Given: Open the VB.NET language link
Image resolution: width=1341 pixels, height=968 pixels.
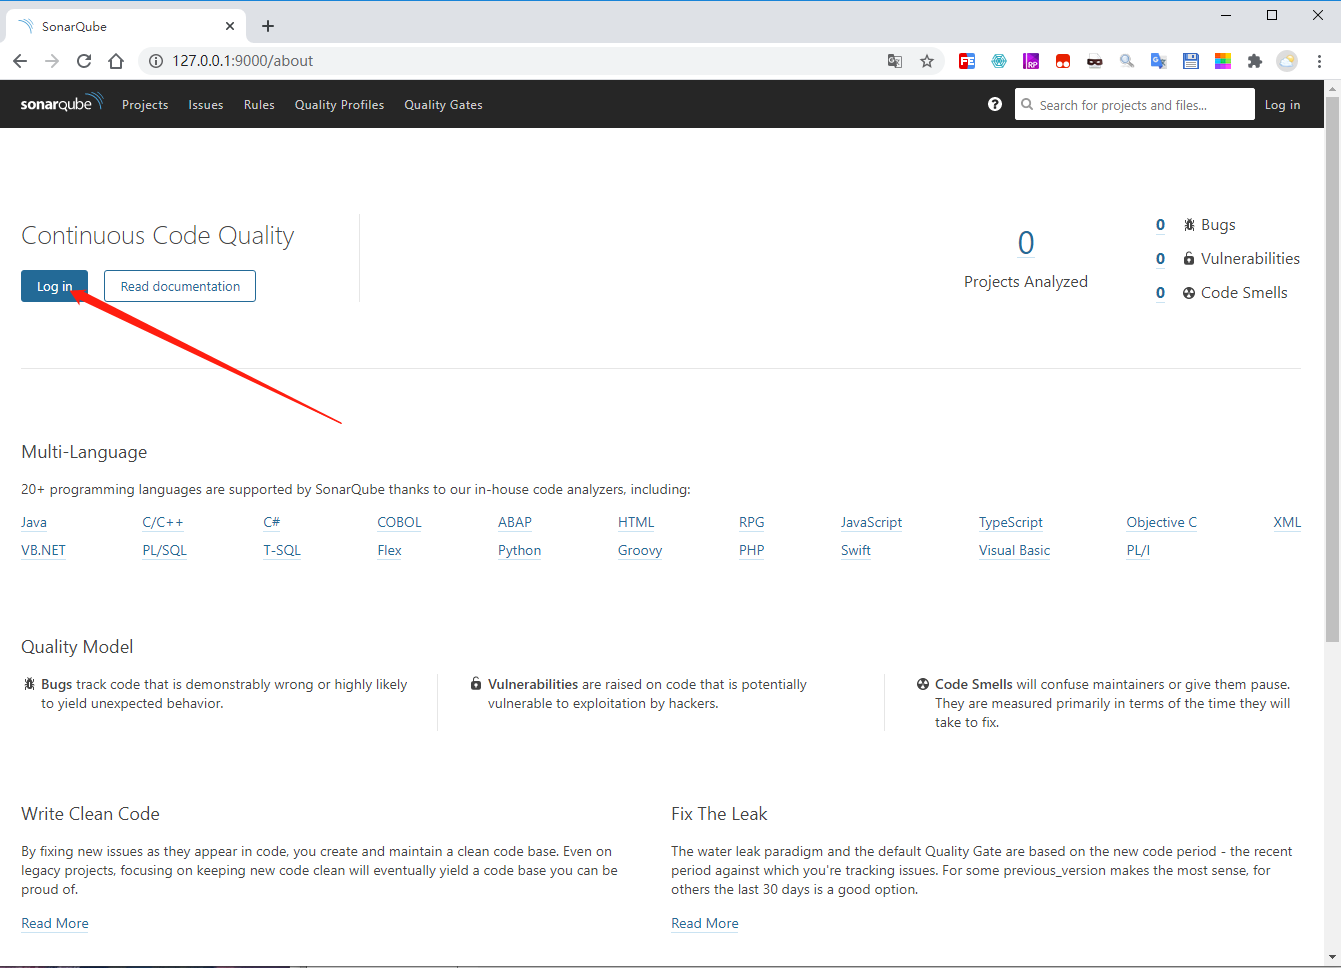Looking at the screenshot, I should point(43,550).
